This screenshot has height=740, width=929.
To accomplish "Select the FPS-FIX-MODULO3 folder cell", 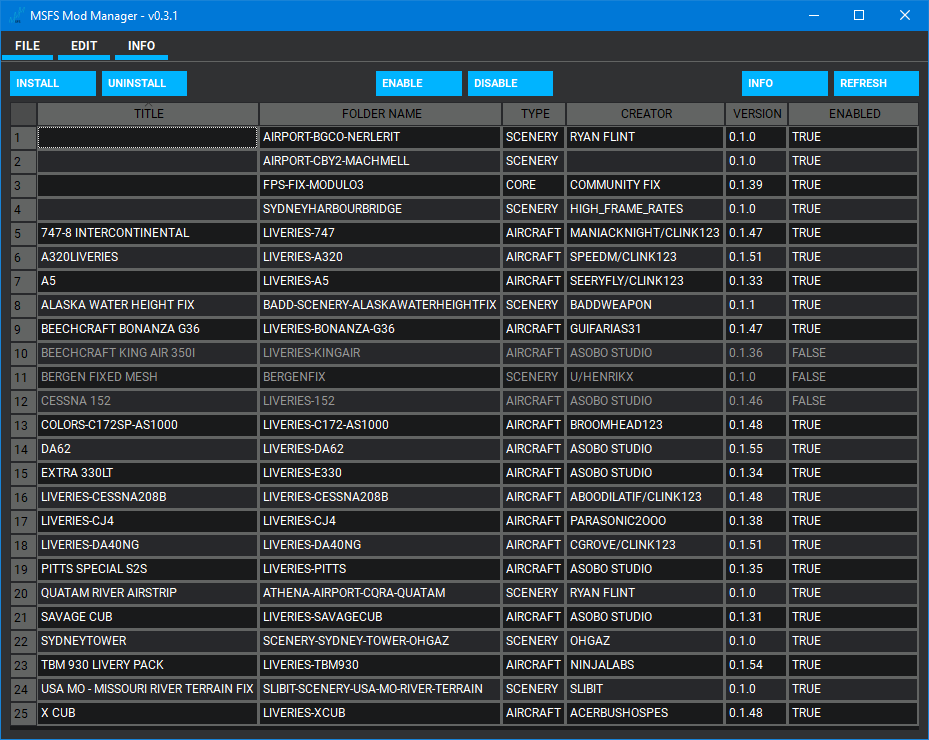I will pos(380,185).
